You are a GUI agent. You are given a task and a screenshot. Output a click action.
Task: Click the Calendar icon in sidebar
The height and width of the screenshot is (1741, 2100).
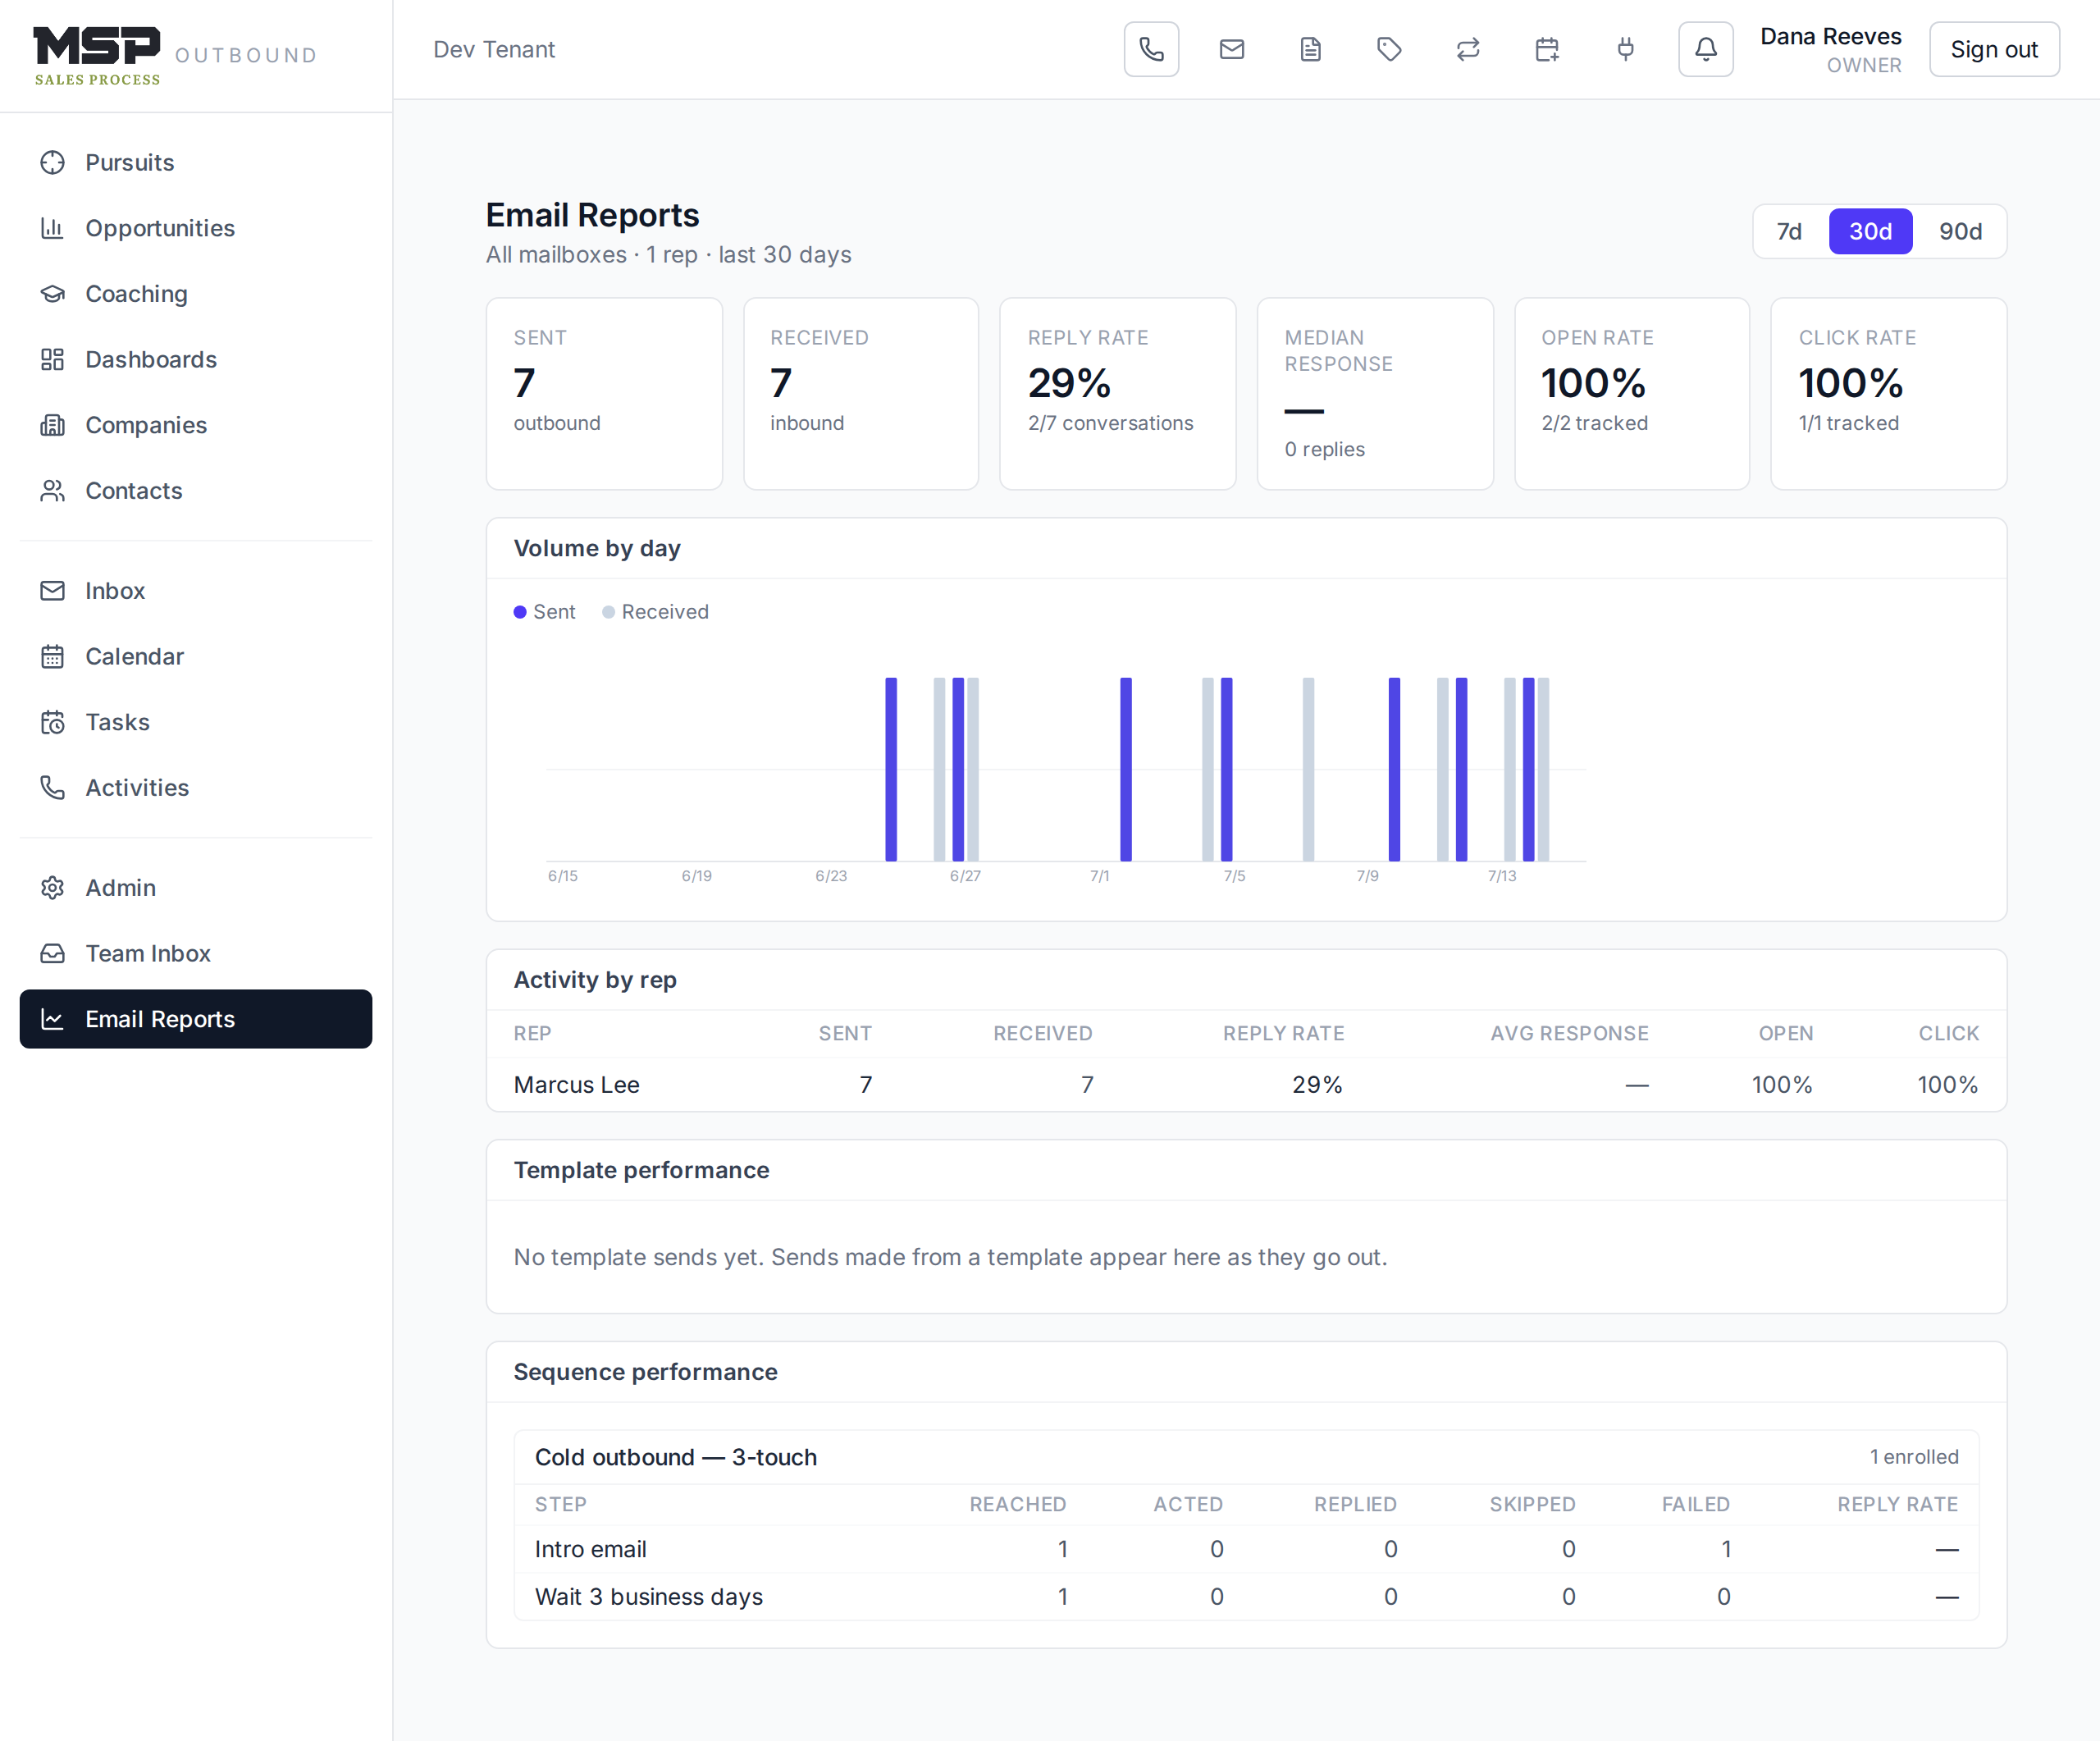(52, 656)
